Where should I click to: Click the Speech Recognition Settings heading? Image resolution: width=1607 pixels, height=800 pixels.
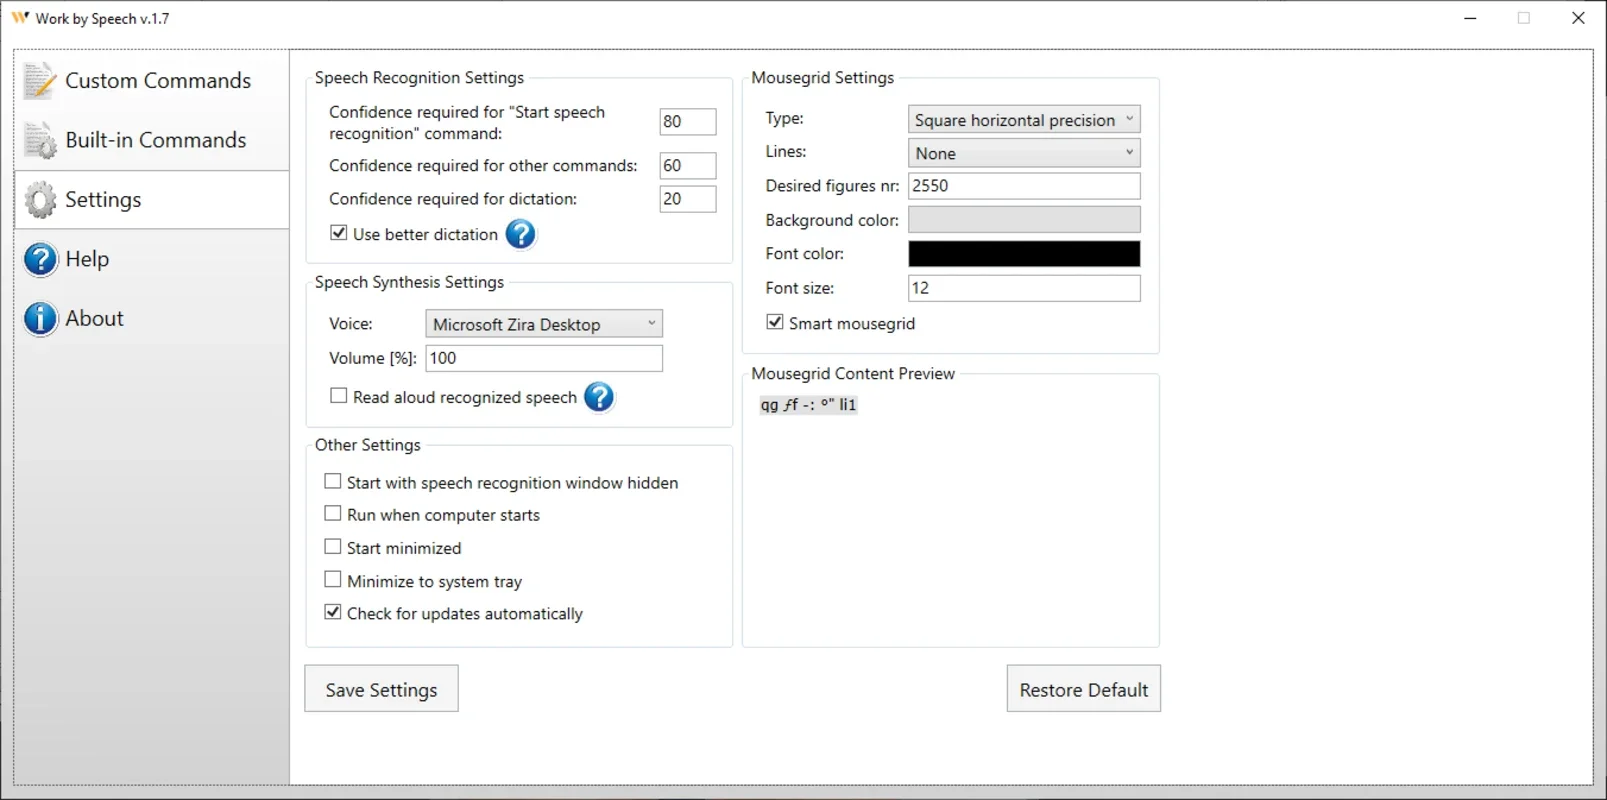pyautogui.click(x=419, y=78)
